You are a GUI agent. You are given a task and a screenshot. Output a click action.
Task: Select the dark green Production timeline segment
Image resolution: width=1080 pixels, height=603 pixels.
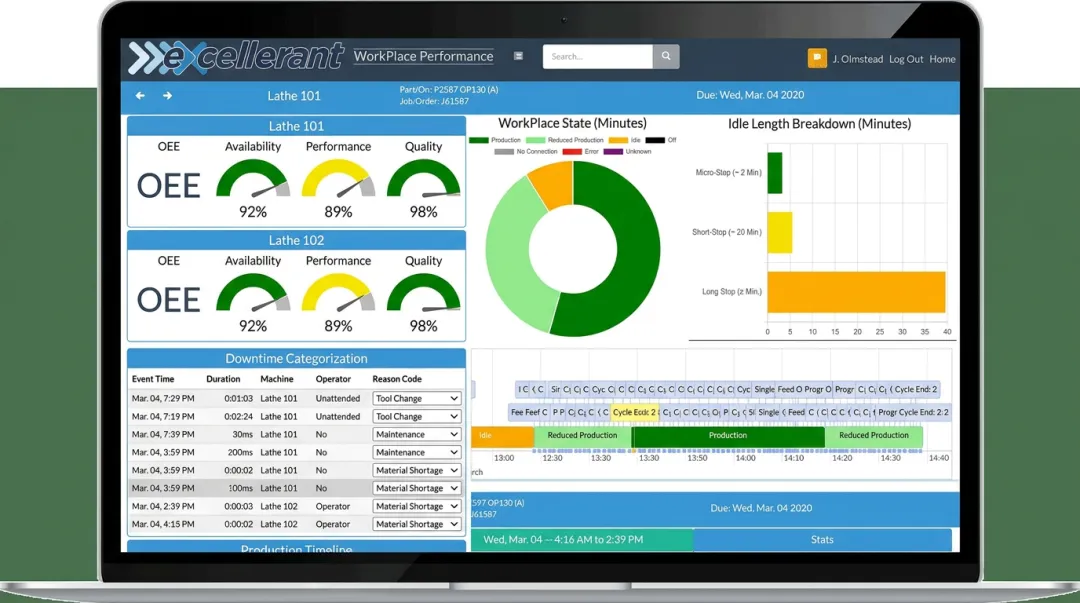click(728, 436)
